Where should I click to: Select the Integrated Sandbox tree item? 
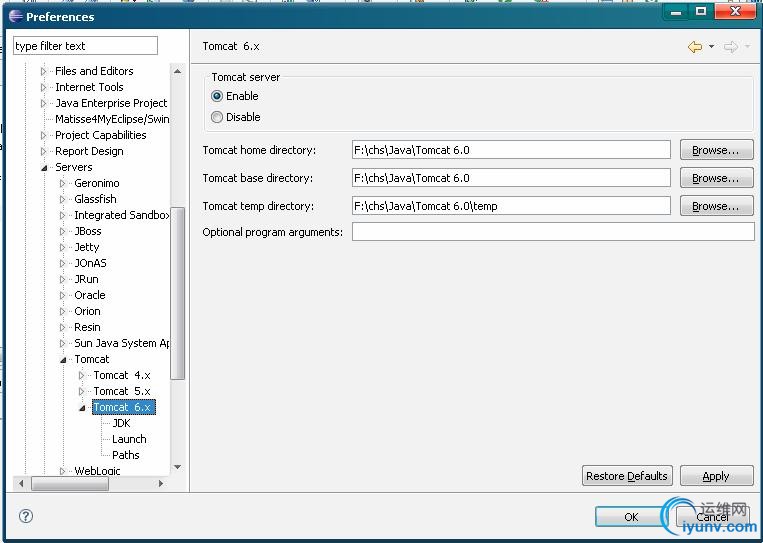122,215
